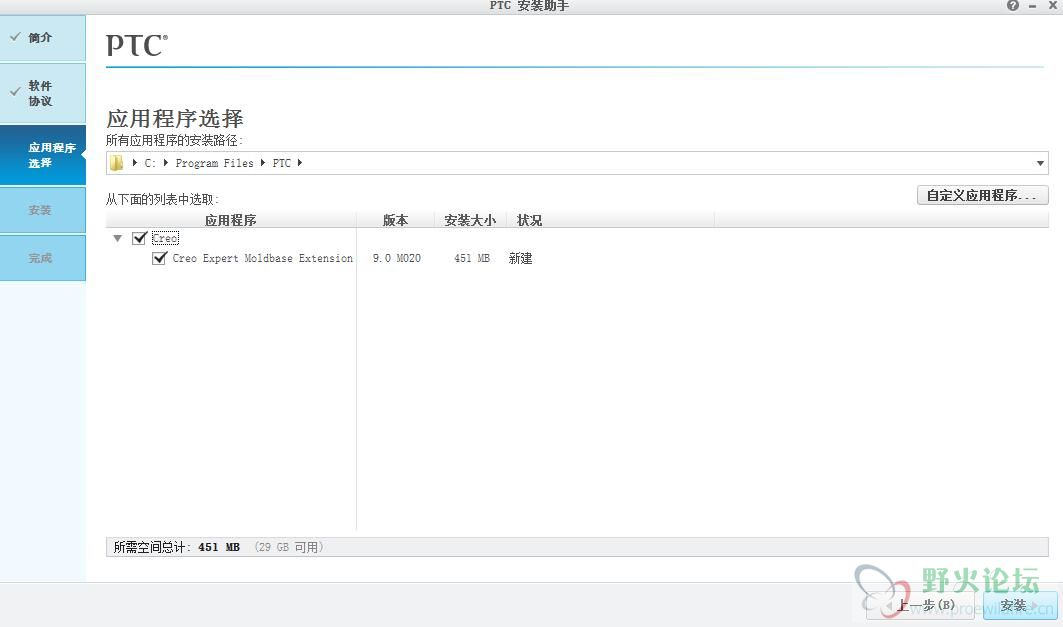
Task: Sort by the 安装大小 column header
Action: (470, 220)
